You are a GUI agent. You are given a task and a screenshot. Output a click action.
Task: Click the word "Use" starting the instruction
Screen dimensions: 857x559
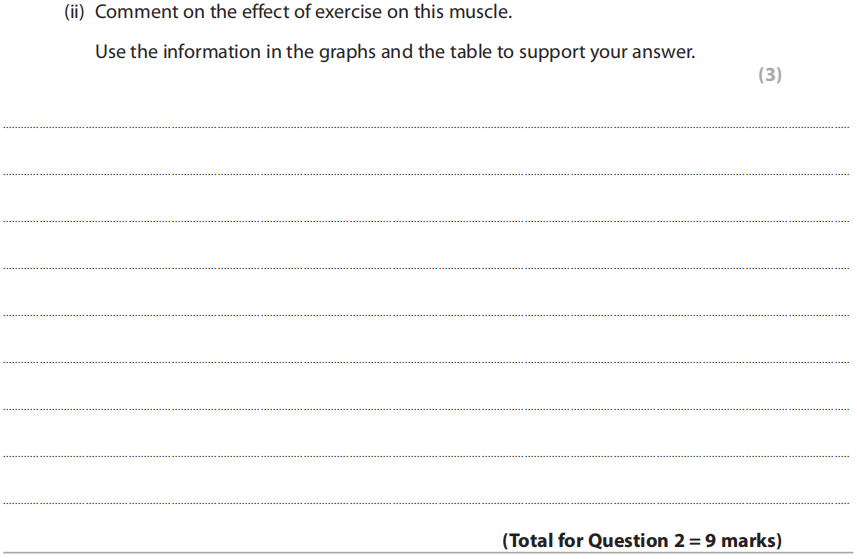coord(110,52)
